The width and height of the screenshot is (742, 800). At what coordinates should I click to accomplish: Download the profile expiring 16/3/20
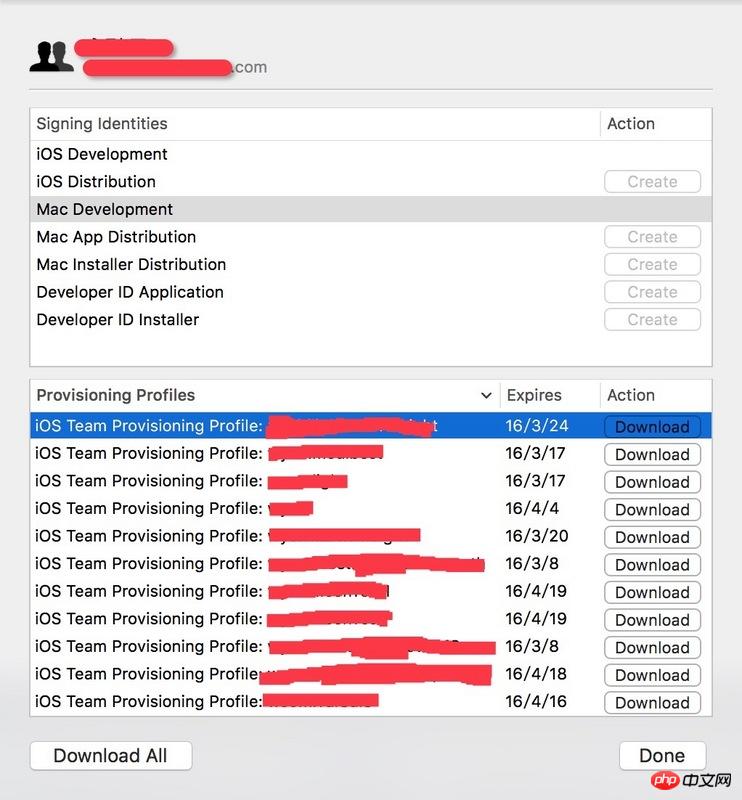pyautogui.click(x=652, y=537)
